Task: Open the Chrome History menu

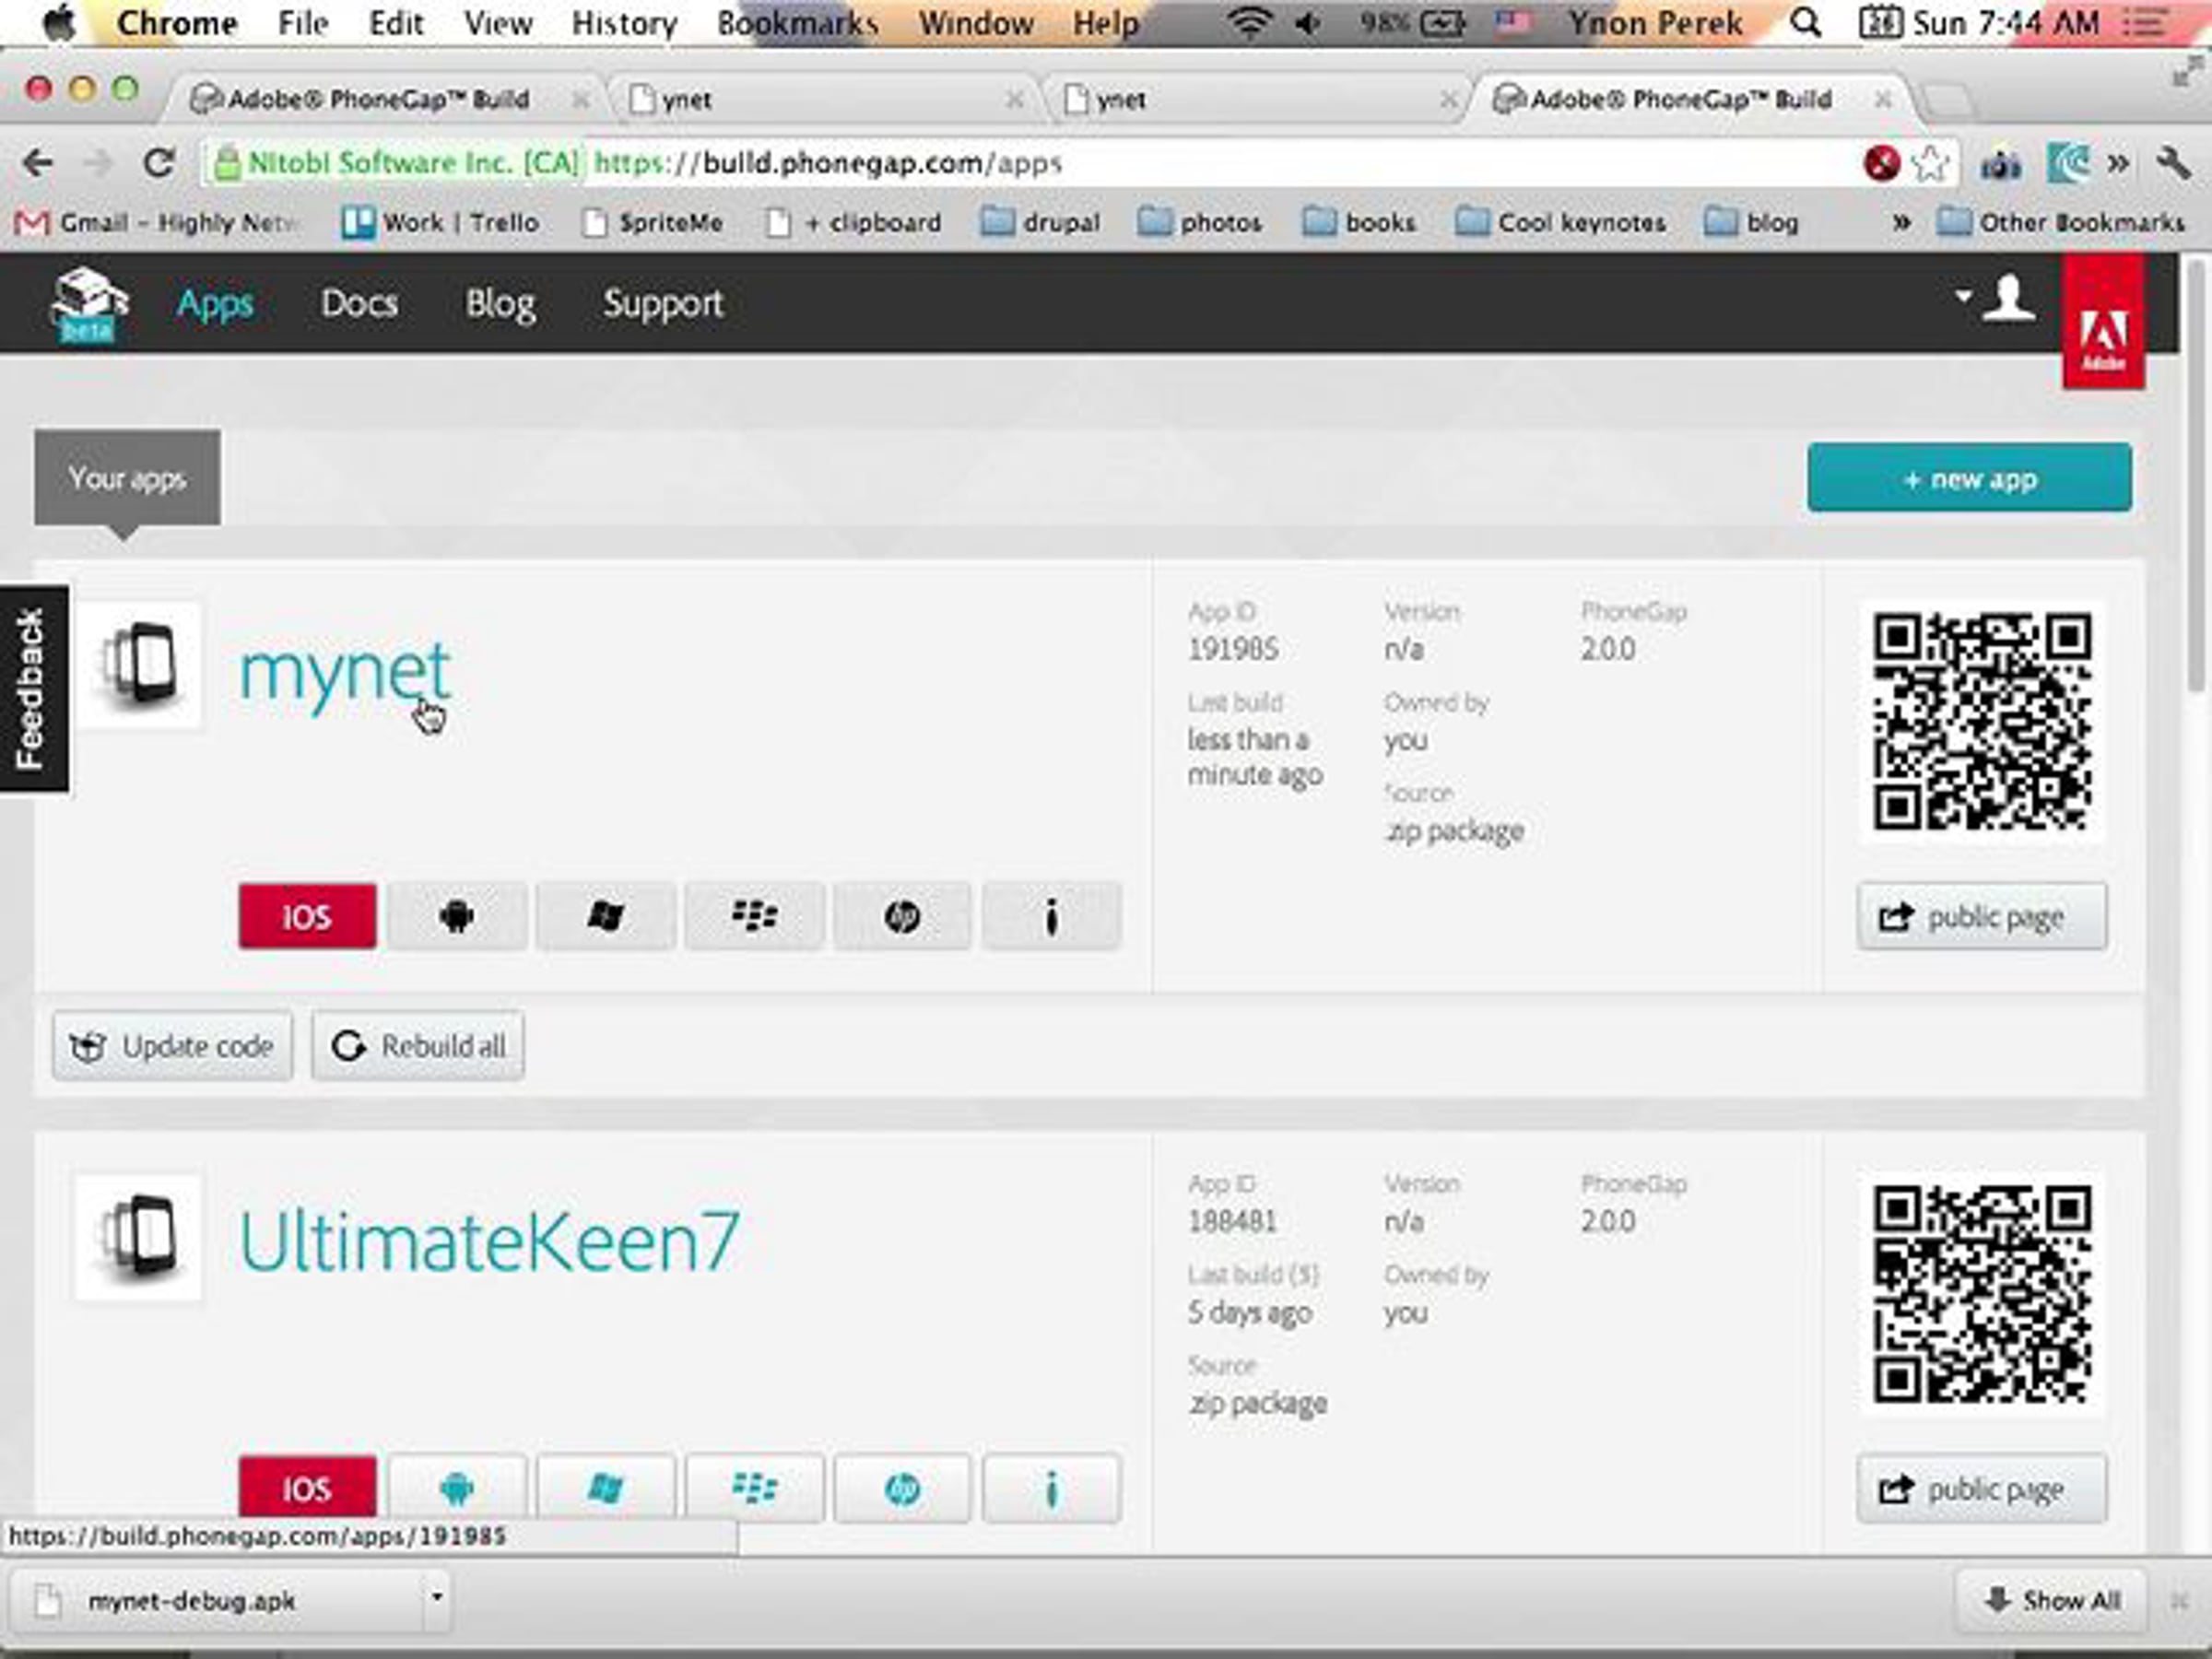Action: pyautogui.click(x=624, y=22)
